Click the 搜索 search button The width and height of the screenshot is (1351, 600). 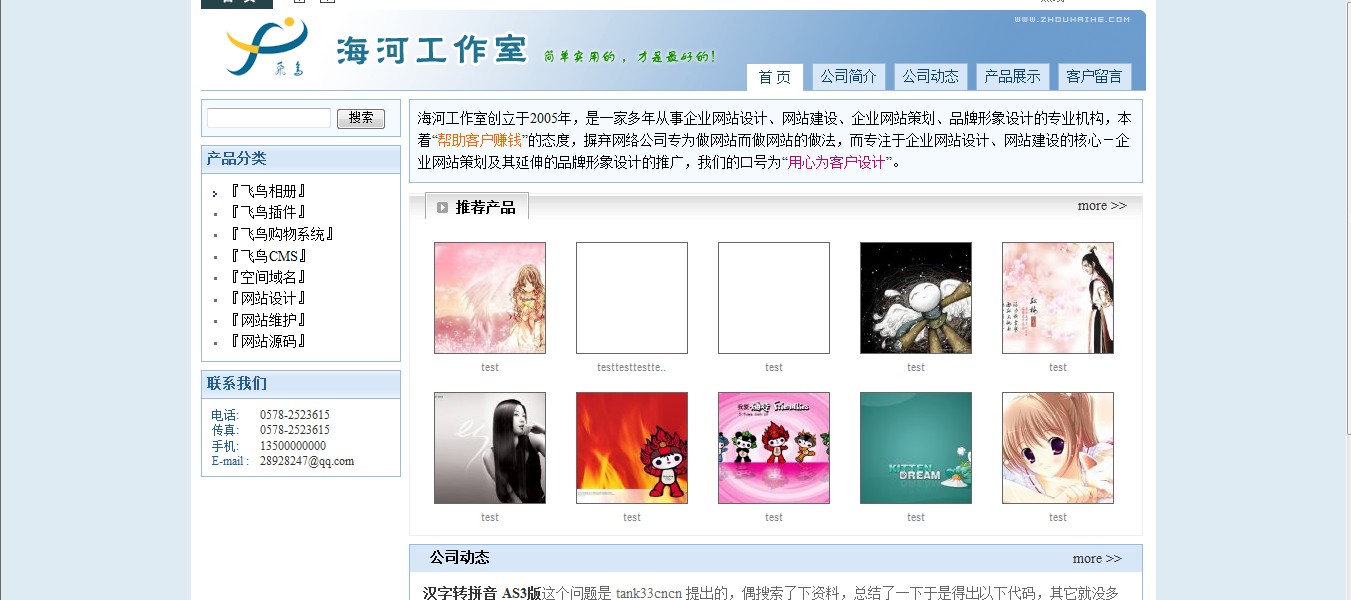click(x=361, y=118)
